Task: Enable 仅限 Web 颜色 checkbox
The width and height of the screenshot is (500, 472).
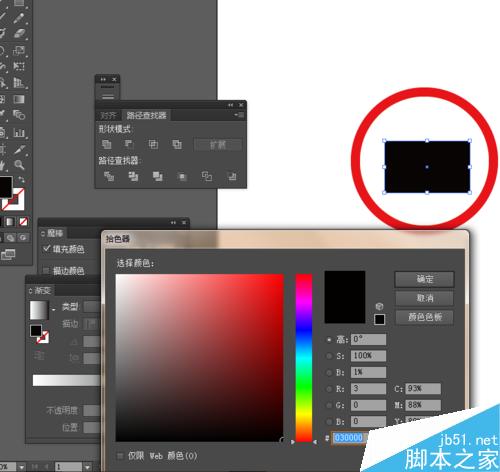Action: [120, 455]
